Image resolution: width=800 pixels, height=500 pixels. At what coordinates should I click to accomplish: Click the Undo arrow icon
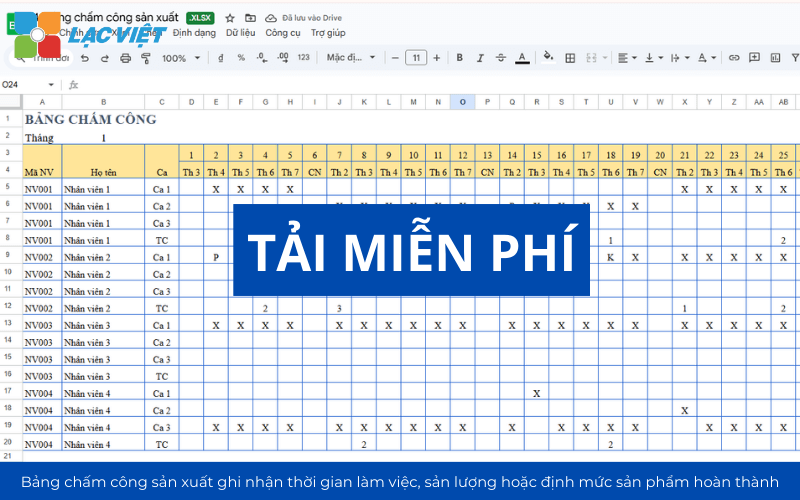pyautogui.click(x=85, y=58)
